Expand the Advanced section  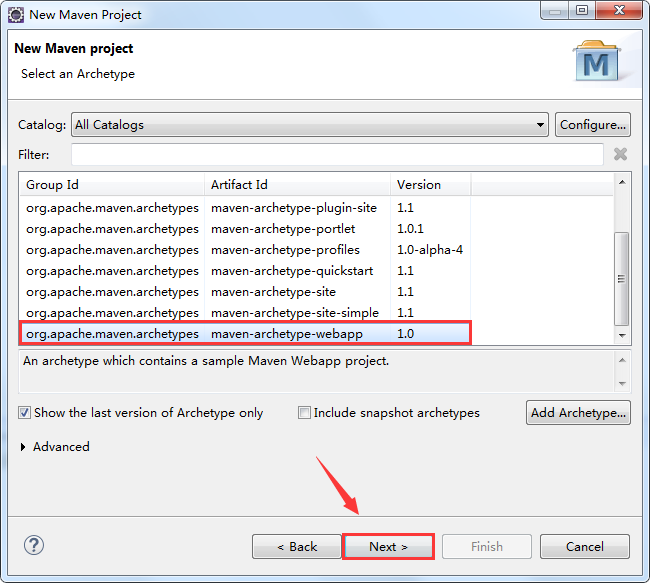tap(23, 447)
